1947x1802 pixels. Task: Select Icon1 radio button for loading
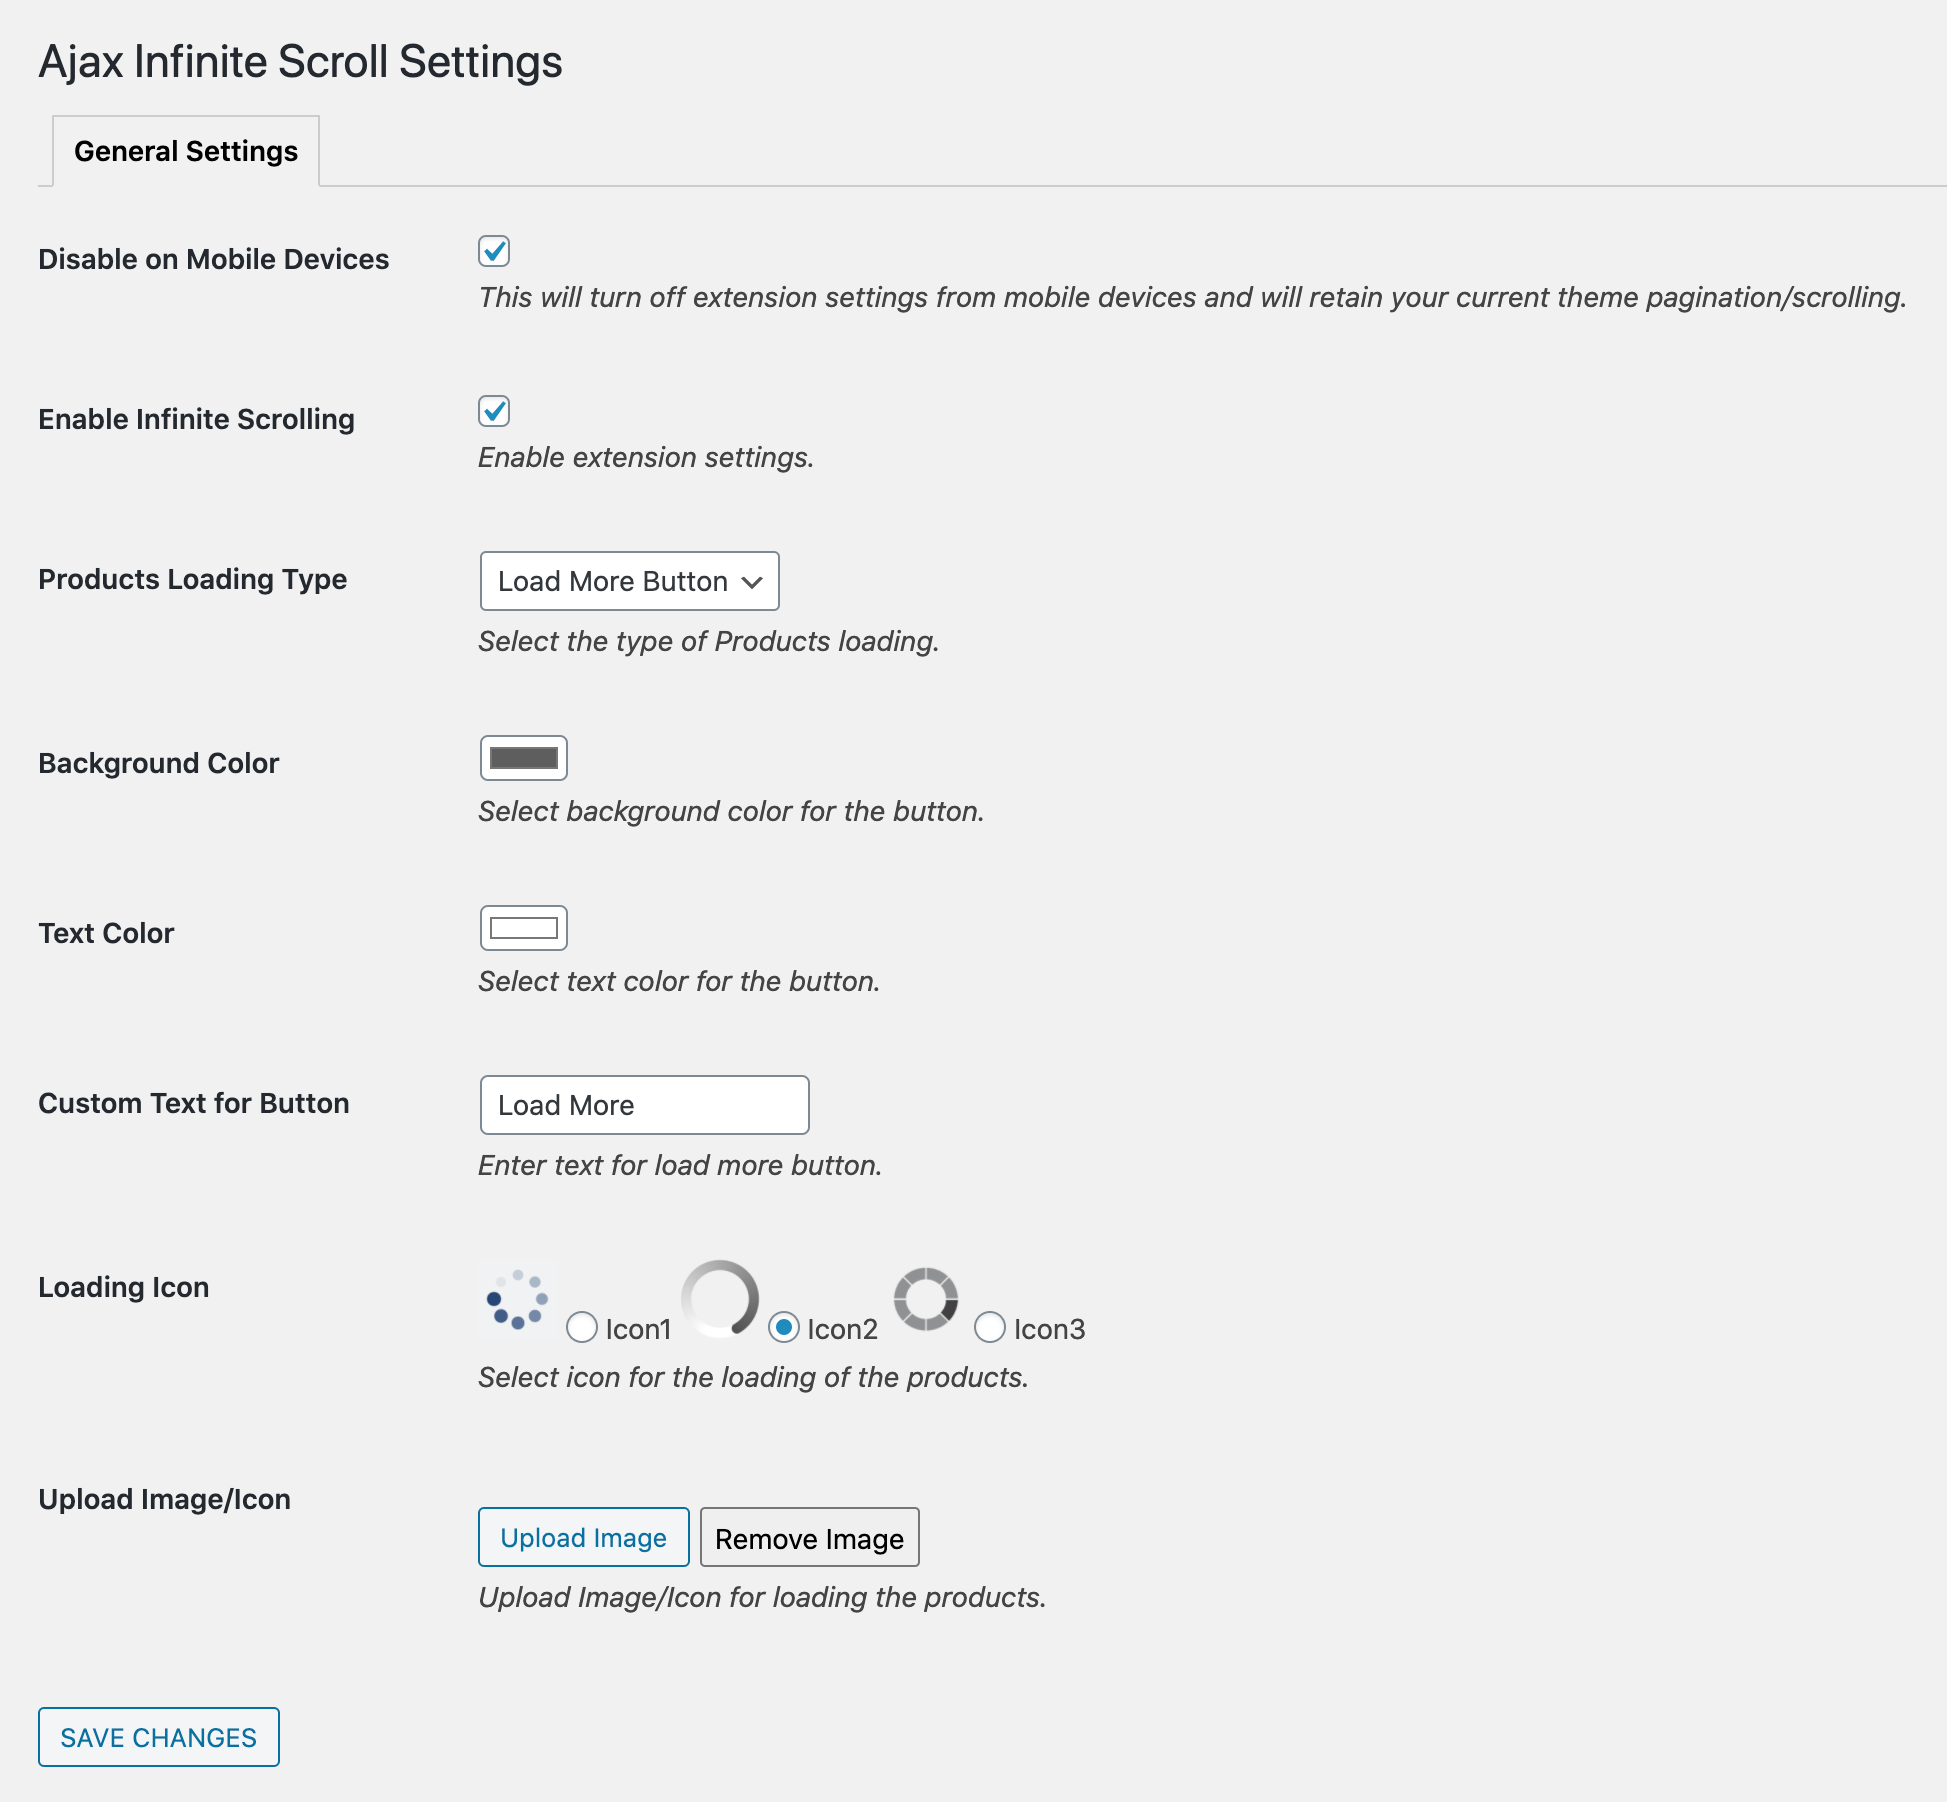point(582,1327)
